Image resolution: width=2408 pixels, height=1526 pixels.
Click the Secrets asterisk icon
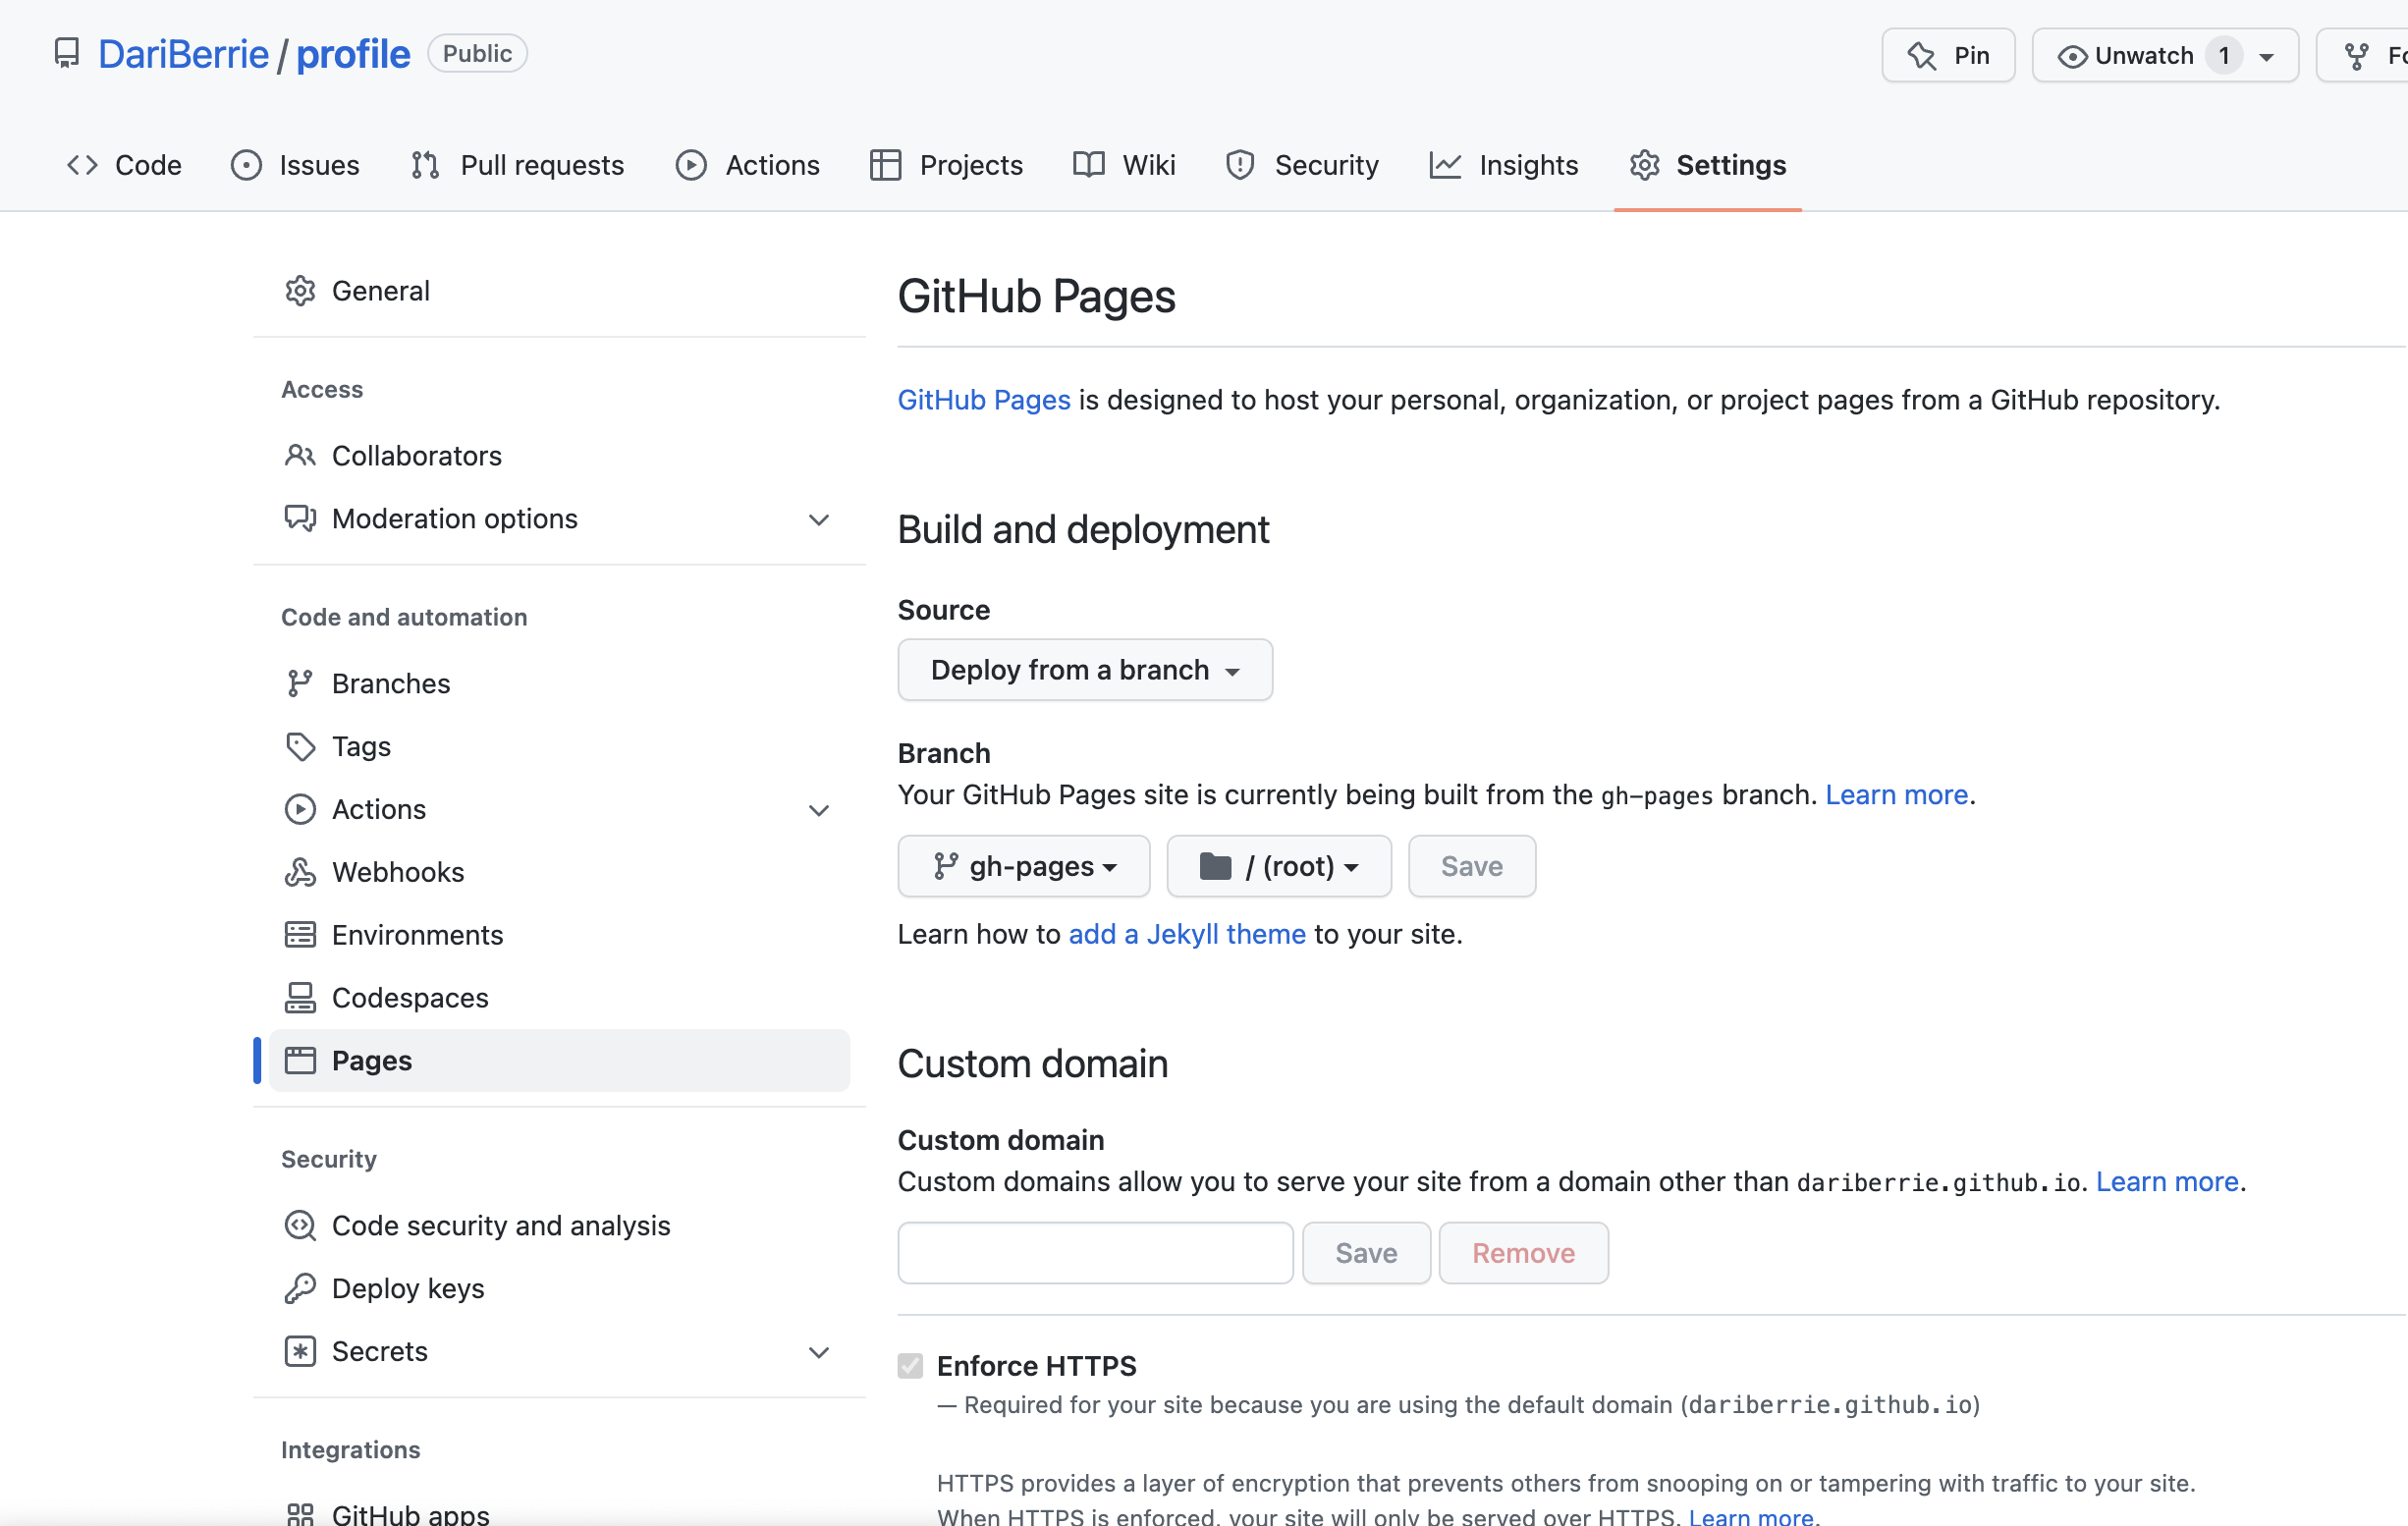[x=300, y=1352]
